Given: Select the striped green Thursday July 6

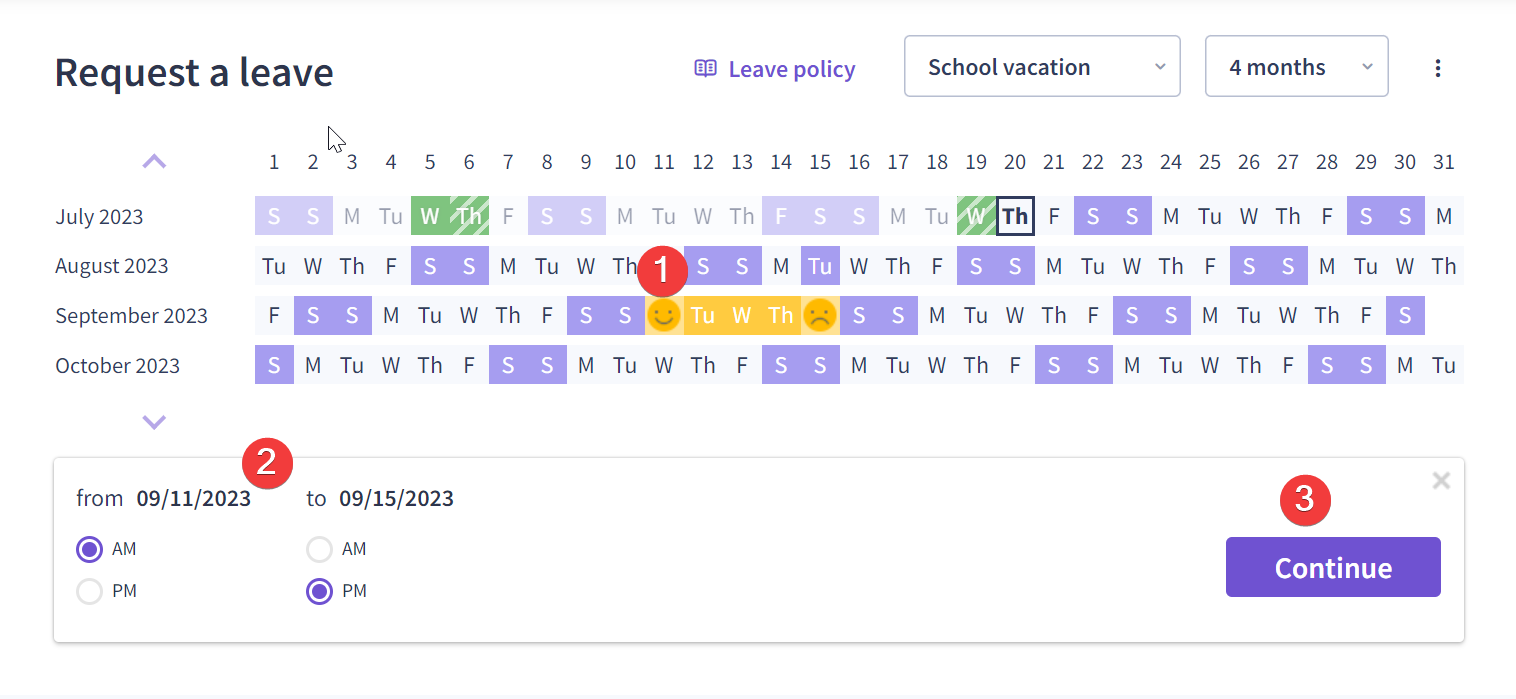Looking at the screenshot, I should coord(469,216).
